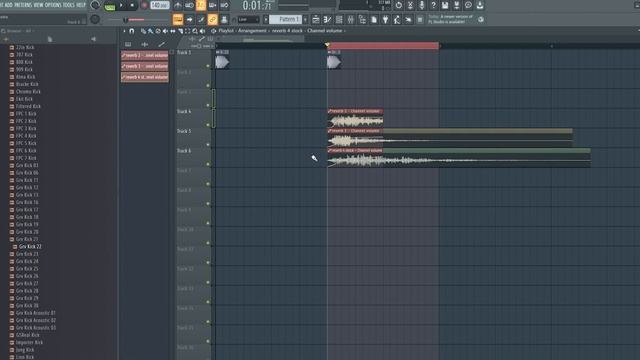640x360 pixels.
Task: Open the mixer sliders toolbar icon
Action: 351,19
